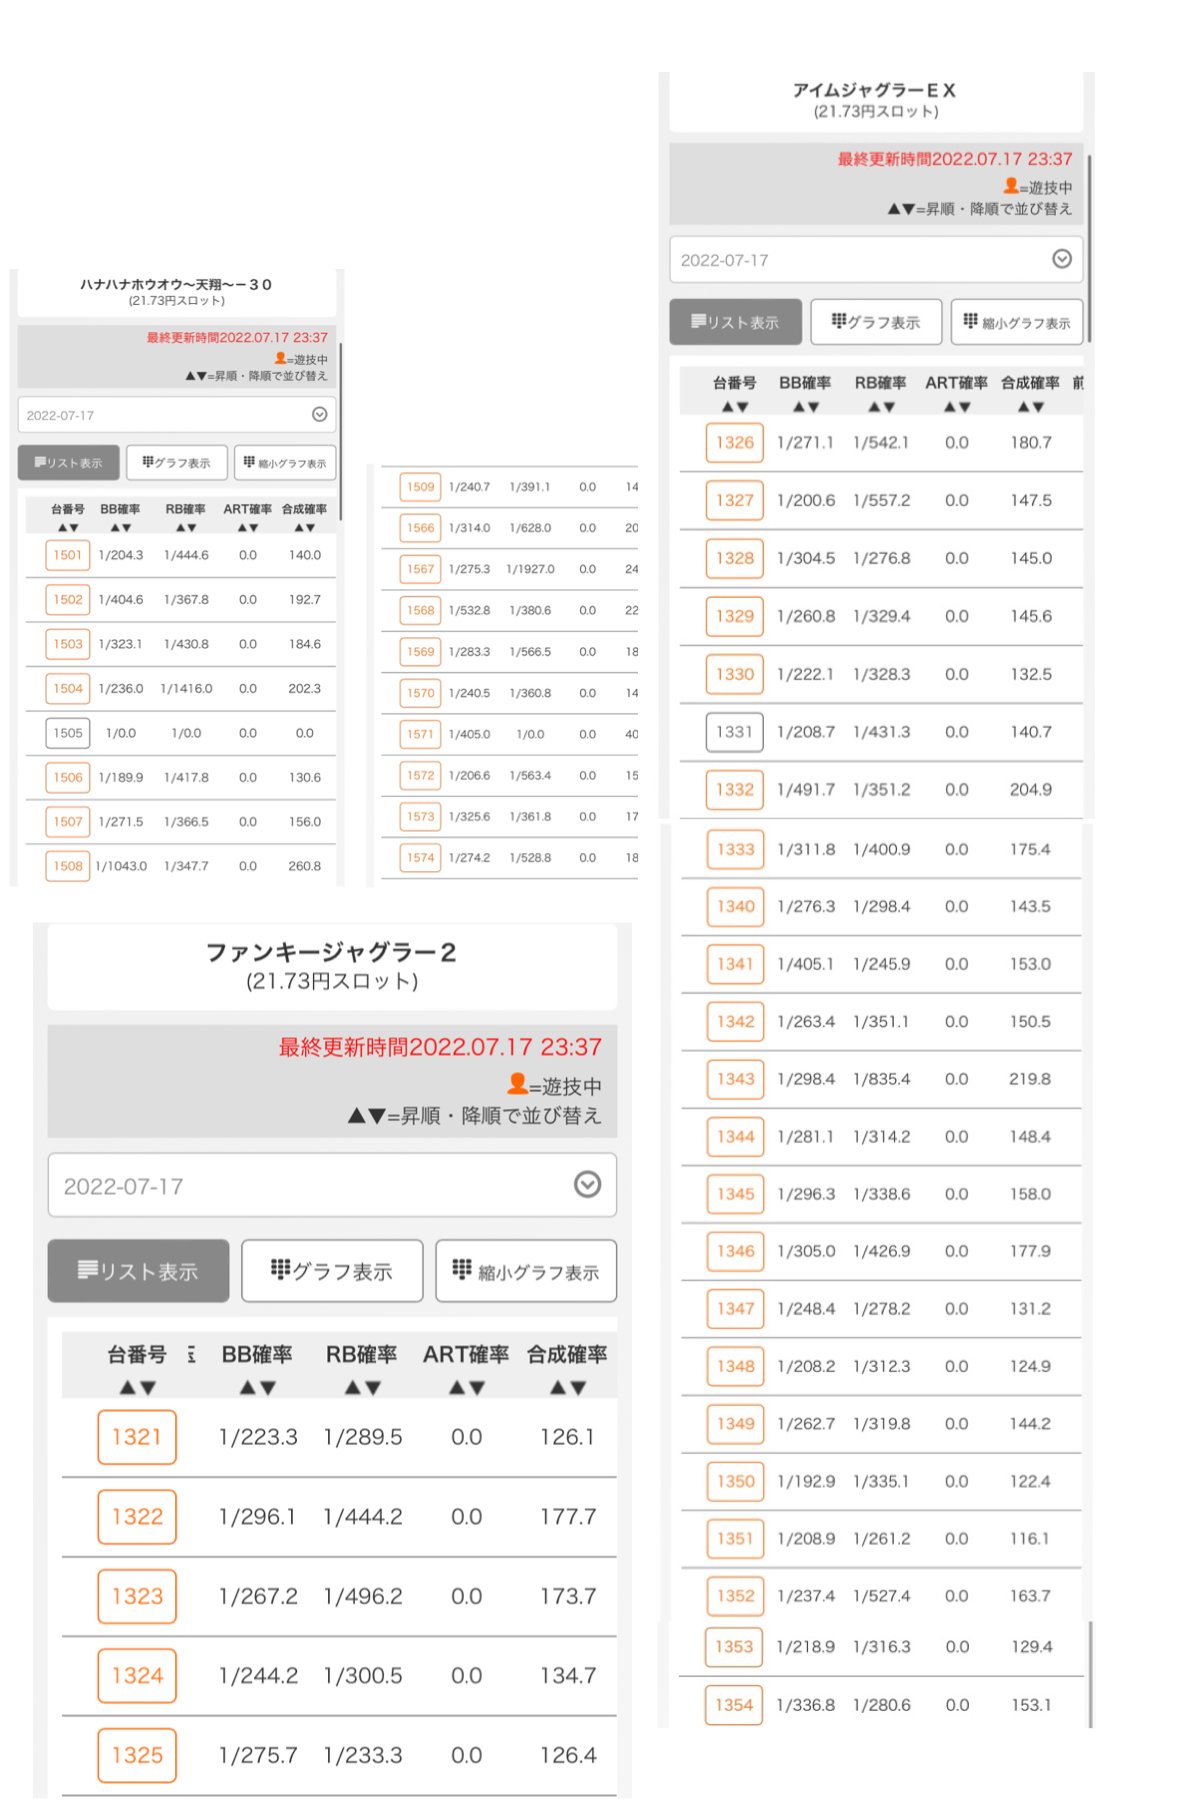Open machine number 1321
Screen dimensions: 1200x1800
[x=137, y=1437]
